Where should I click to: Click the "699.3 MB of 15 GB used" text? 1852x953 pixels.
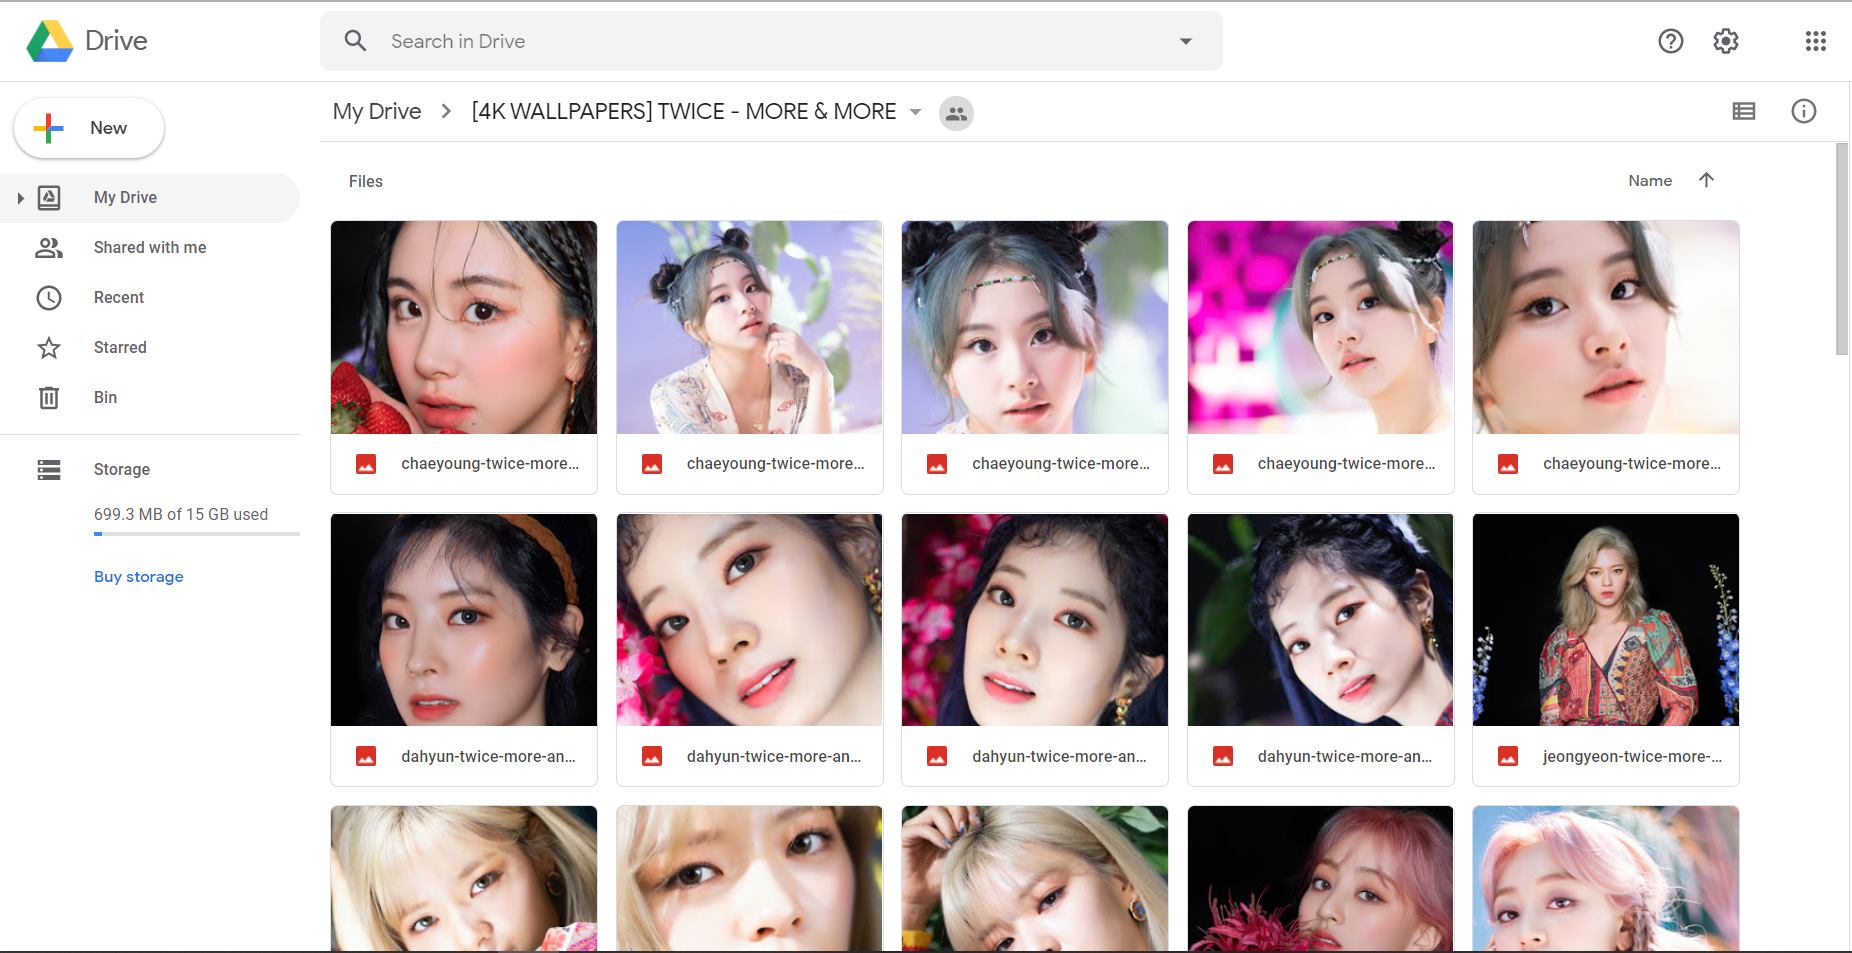(x=181, y=514)
